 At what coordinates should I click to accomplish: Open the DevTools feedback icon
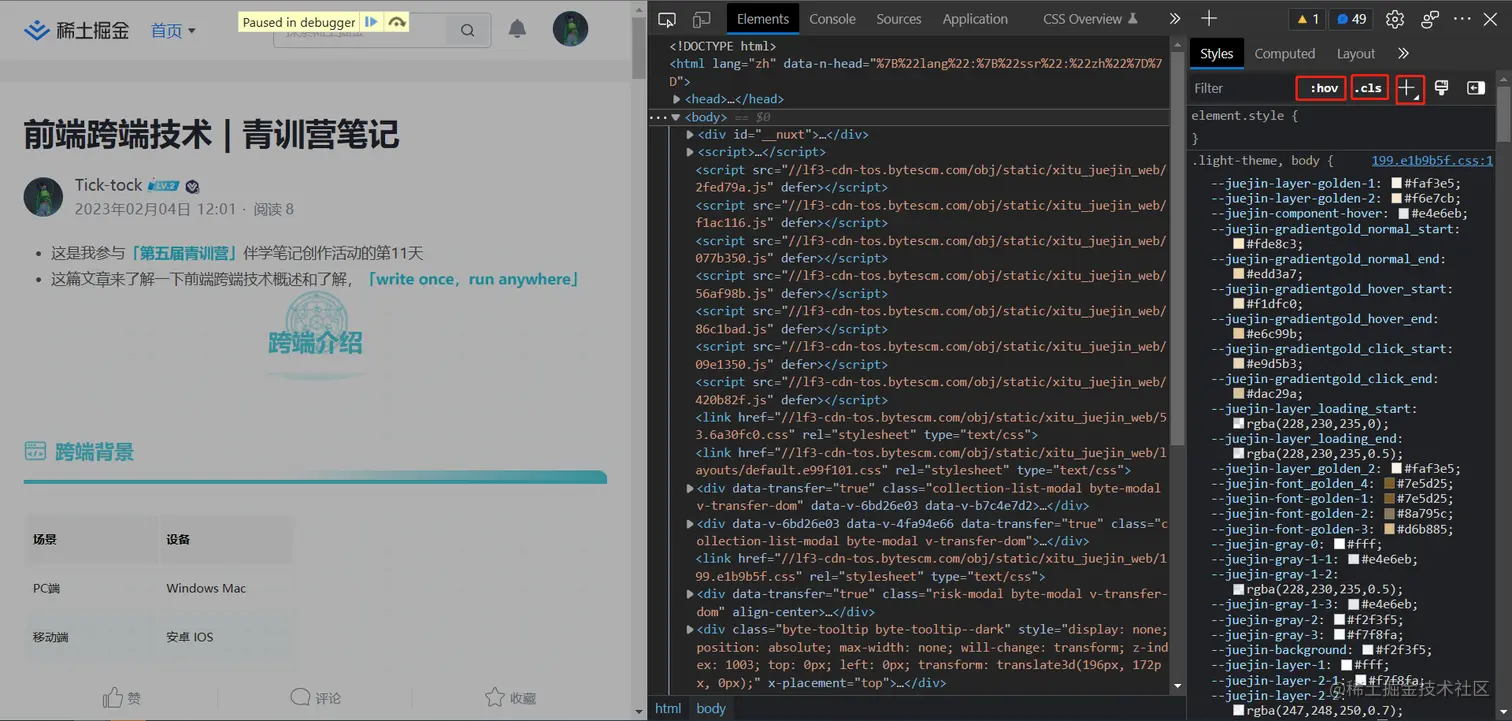(1430, 19)
